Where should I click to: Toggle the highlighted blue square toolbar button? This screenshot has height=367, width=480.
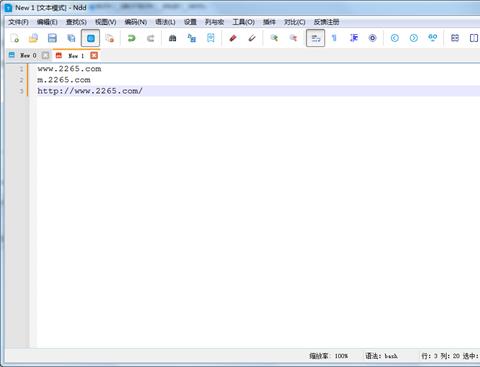pos(90,38)
